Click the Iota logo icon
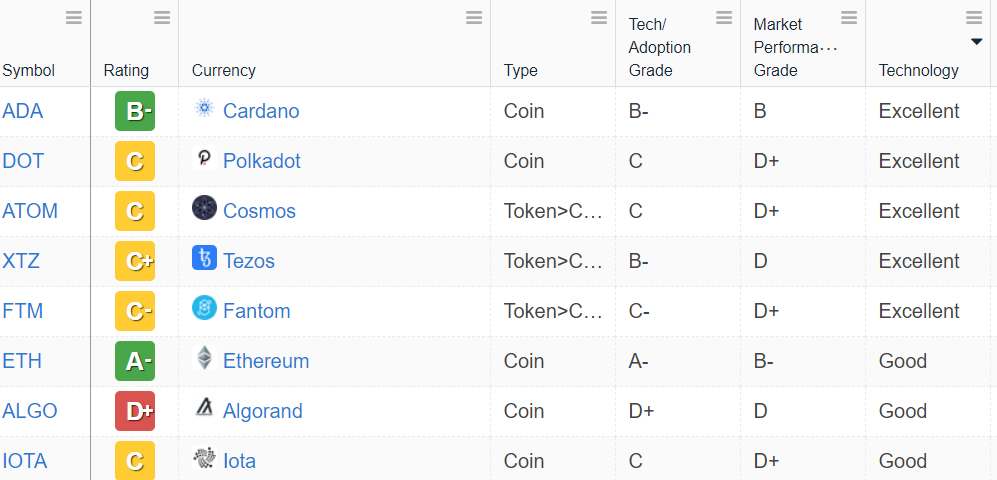 point(204,459)
